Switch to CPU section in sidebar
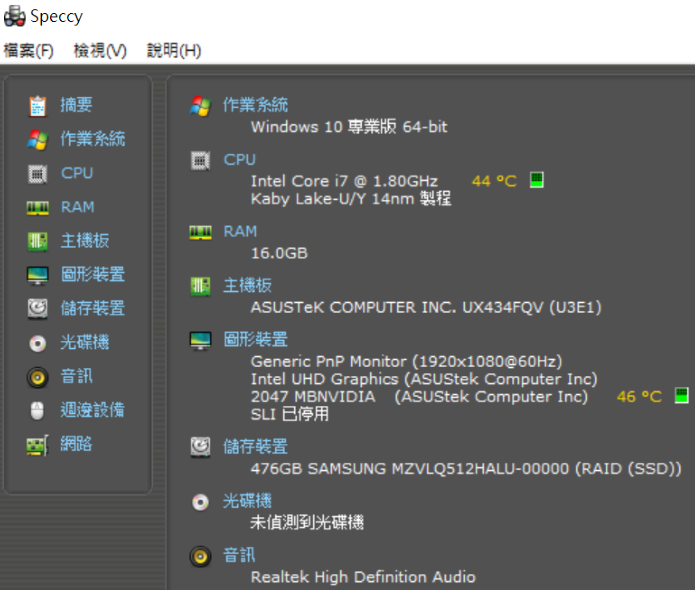This screenshot has width=695, height=590. tap(77, 173)
